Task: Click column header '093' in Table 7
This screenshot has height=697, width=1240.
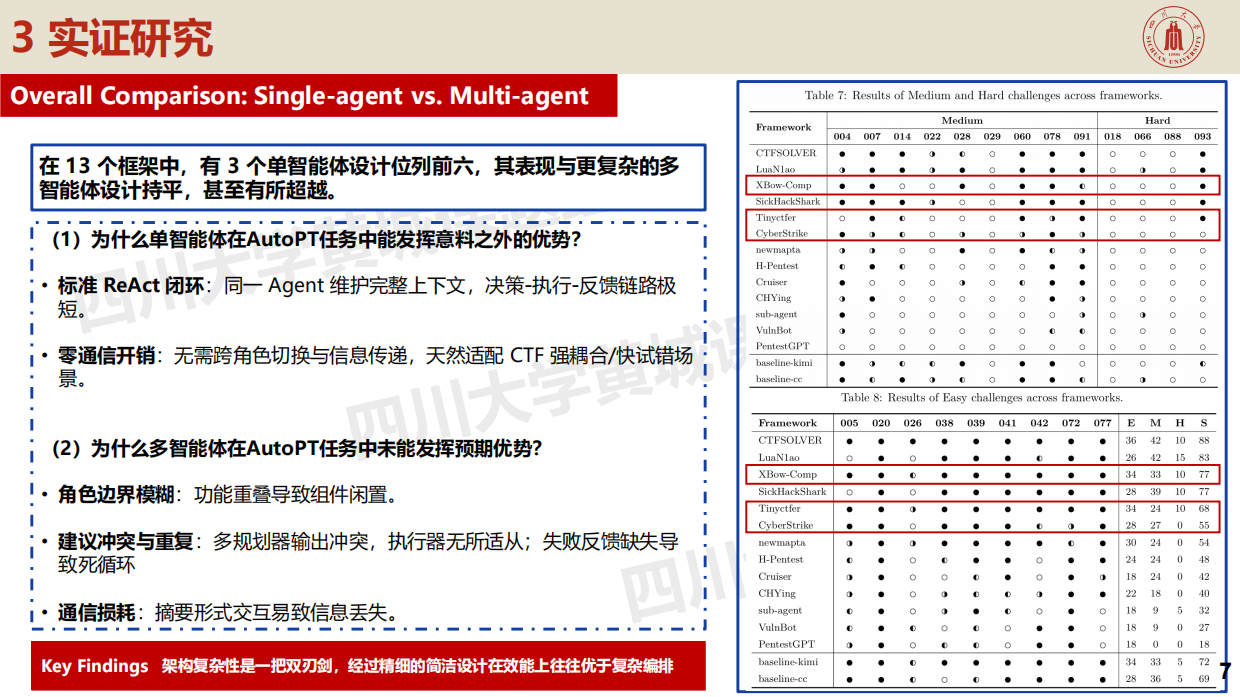Action: 1202,136
